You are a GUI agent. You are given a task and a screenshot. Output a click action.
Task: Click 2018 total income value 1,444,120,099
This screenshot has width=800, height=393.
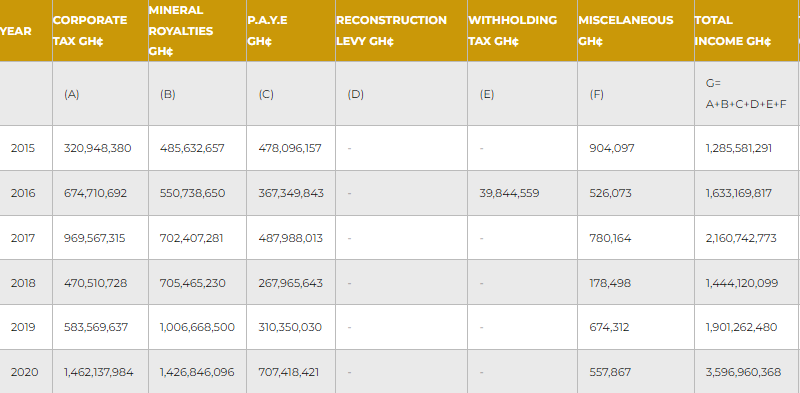(x=742, y=283)
